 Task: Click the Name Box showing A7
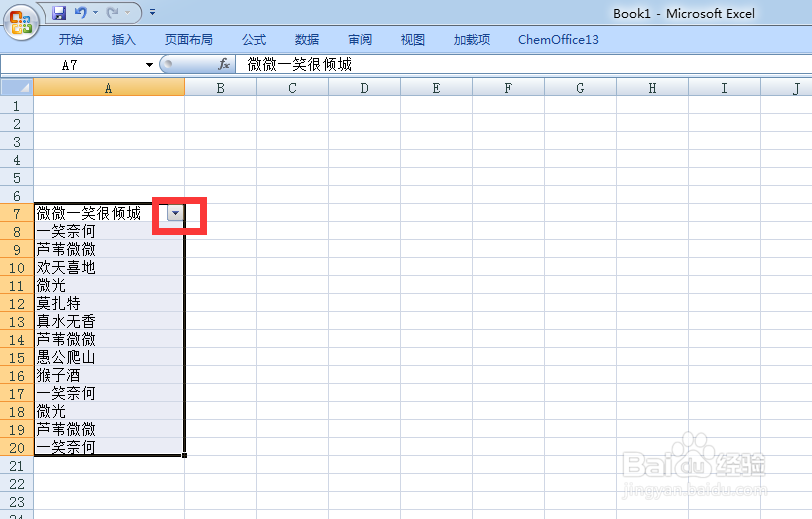[70, 65]
